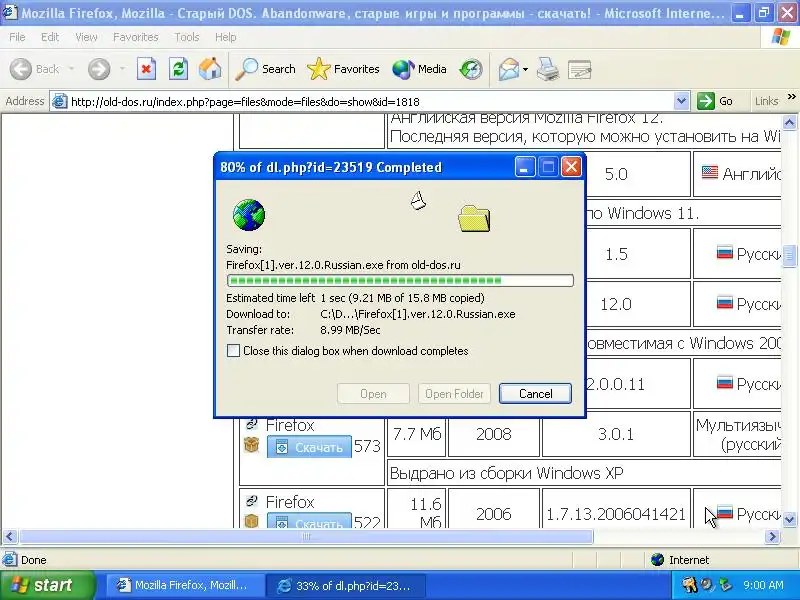Open the View menu
This screenshot has width=800, height=600.
click(86, 37)
